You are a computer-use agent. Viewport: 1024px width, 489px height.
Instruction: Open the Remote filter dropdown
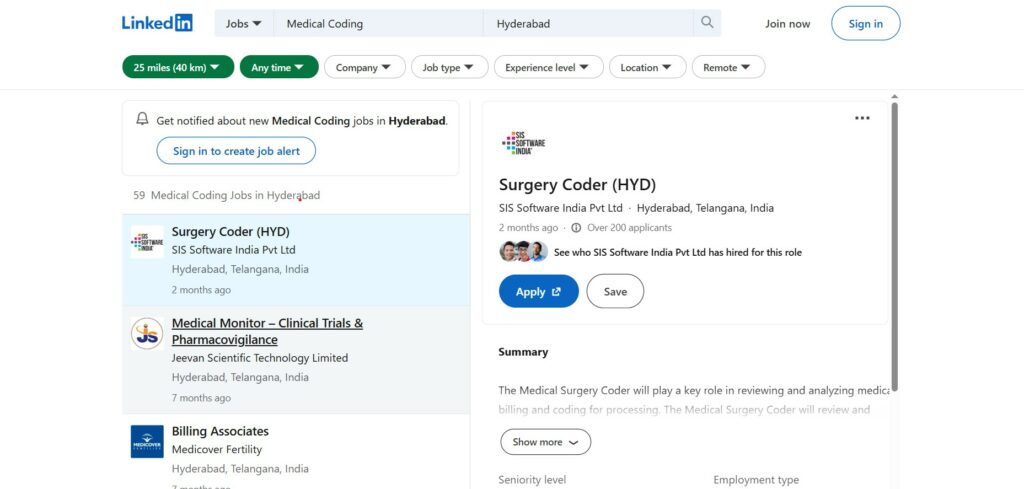727,67
